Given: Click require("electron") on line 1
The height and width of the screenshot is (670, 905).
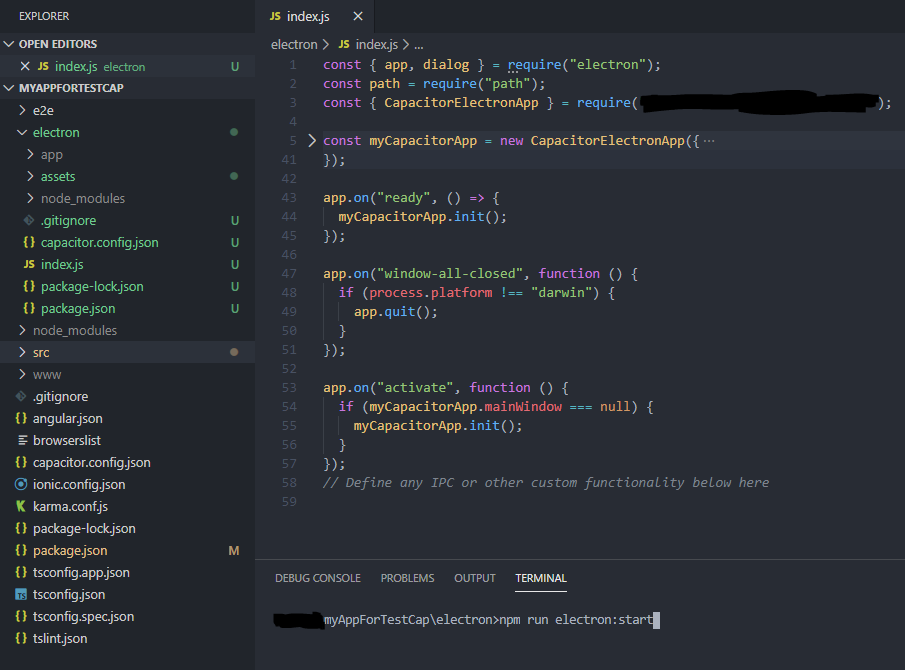Looking at the screenshot, I should tap(580, 65).
